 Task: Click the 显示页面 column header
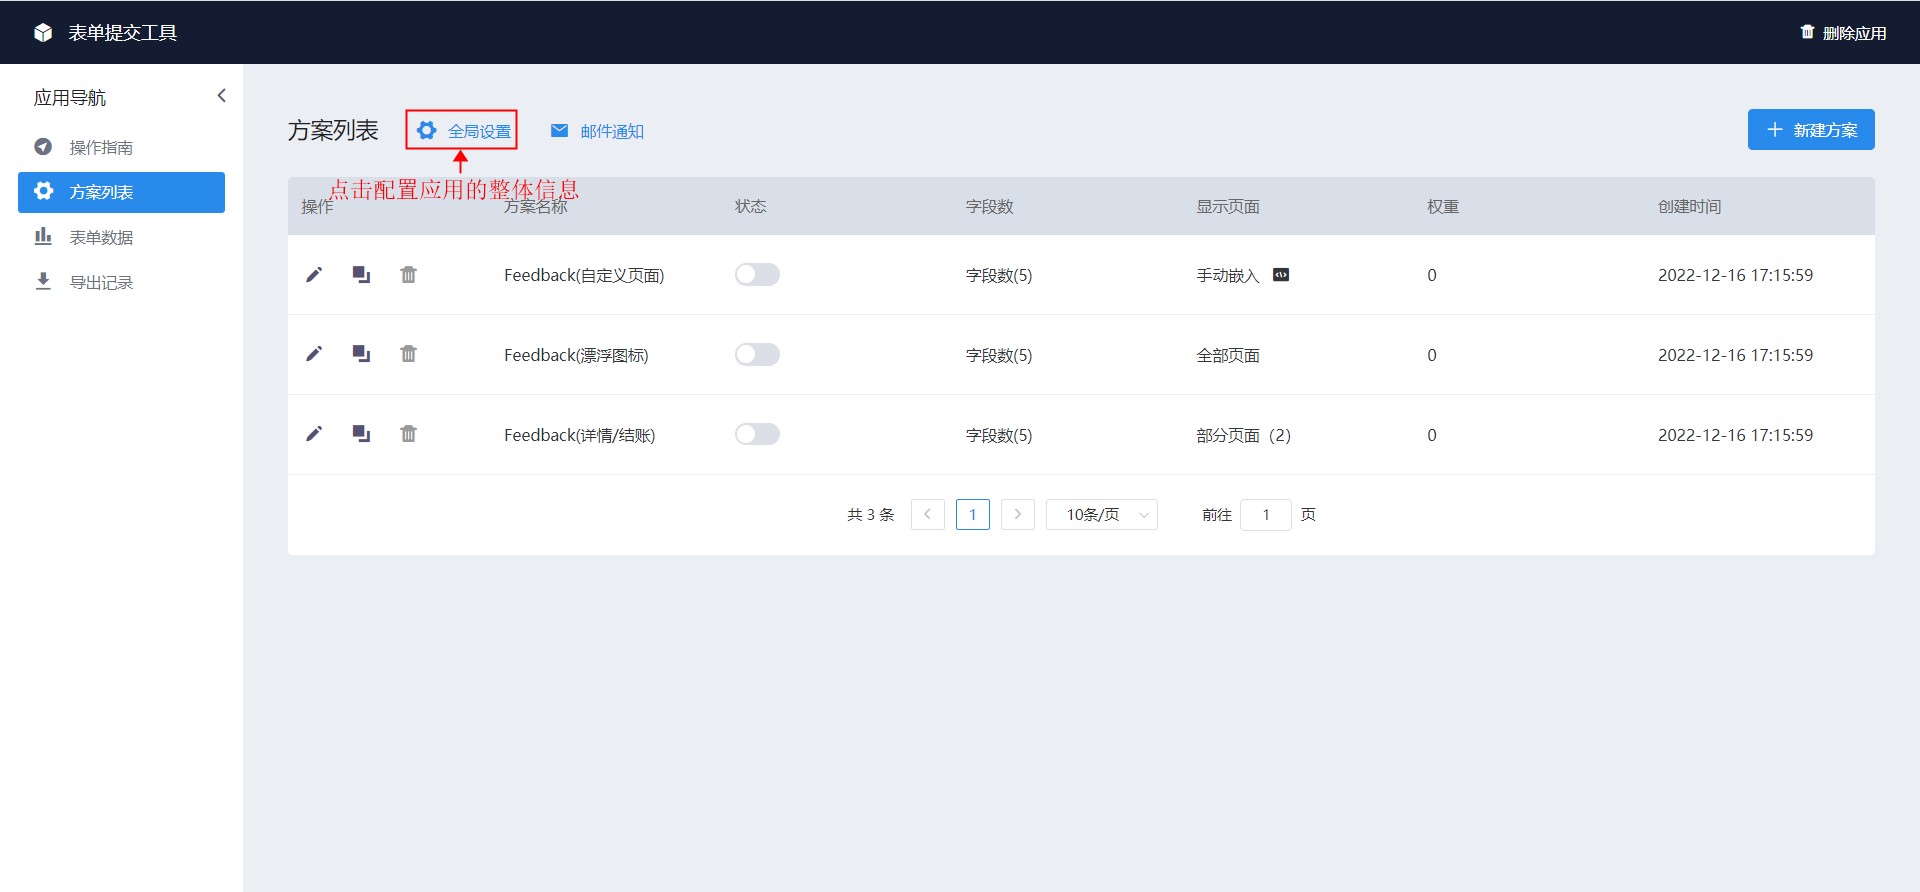pyautogui.click(x=1228, y=206)
